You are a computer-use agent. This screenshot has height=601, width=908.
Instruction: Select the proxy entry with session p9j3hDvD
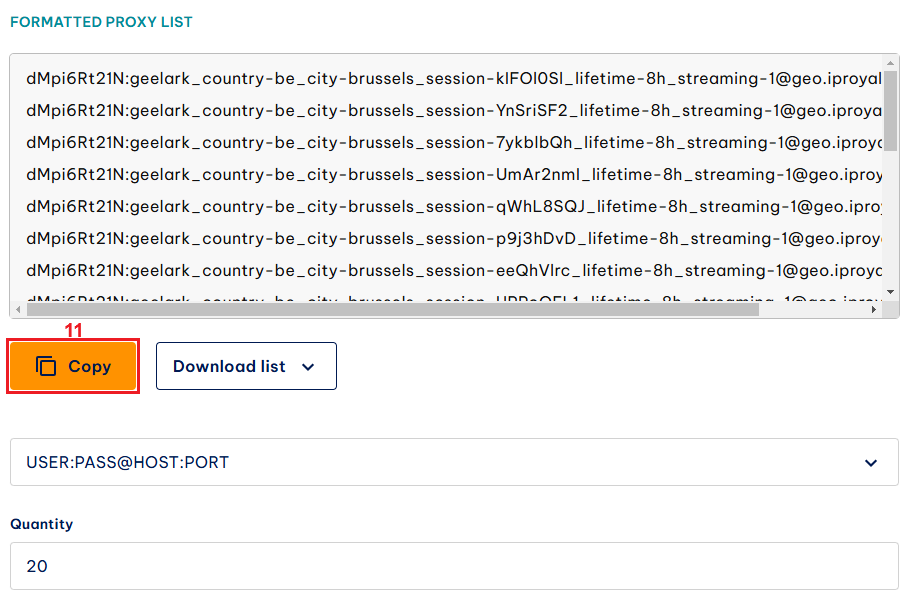coord(450,238)
